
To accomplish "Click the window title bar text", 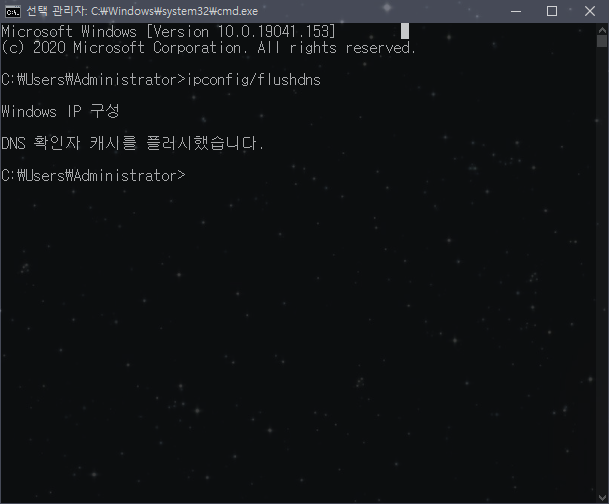I will [x=142, y=11].
